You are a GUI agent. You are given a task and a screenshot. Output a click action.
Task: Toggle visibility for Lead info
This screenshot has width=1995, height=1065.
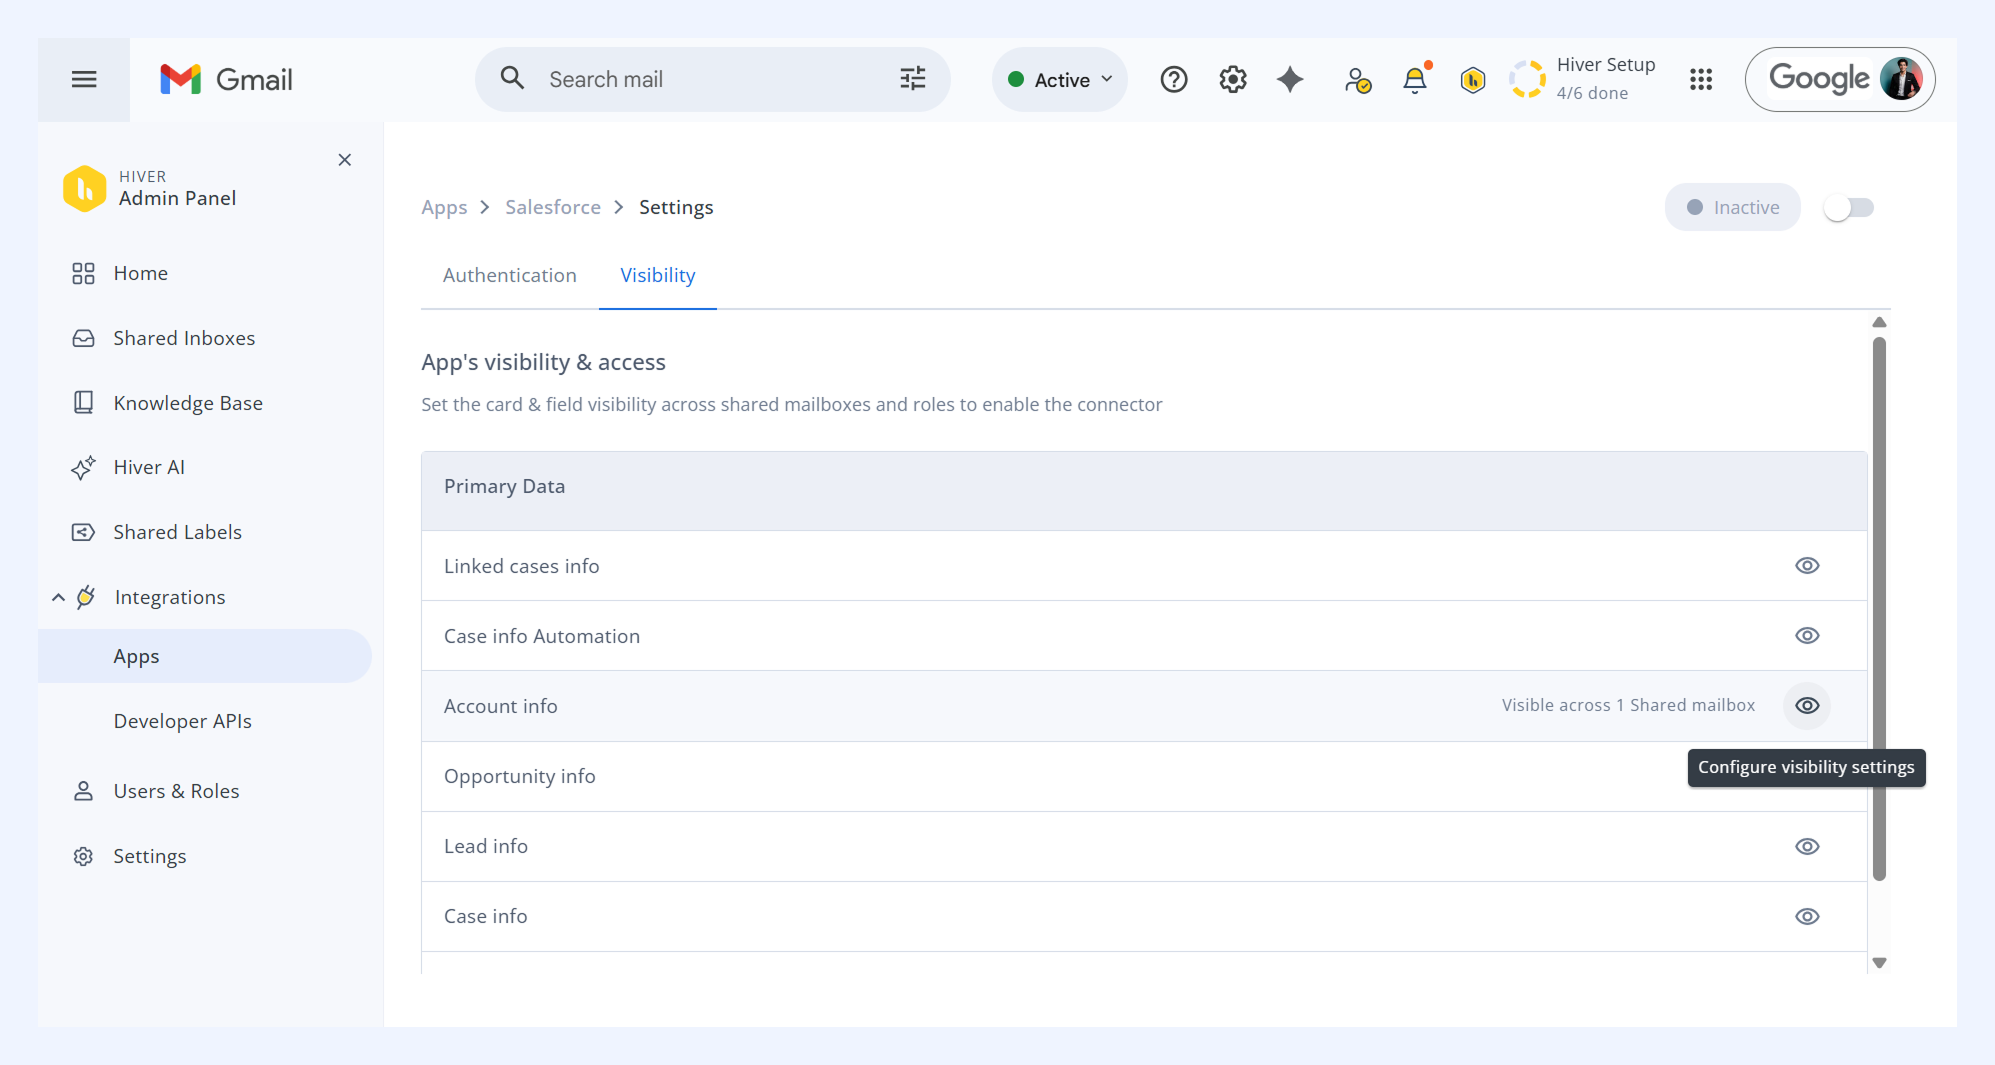[x=1807, y=846]
